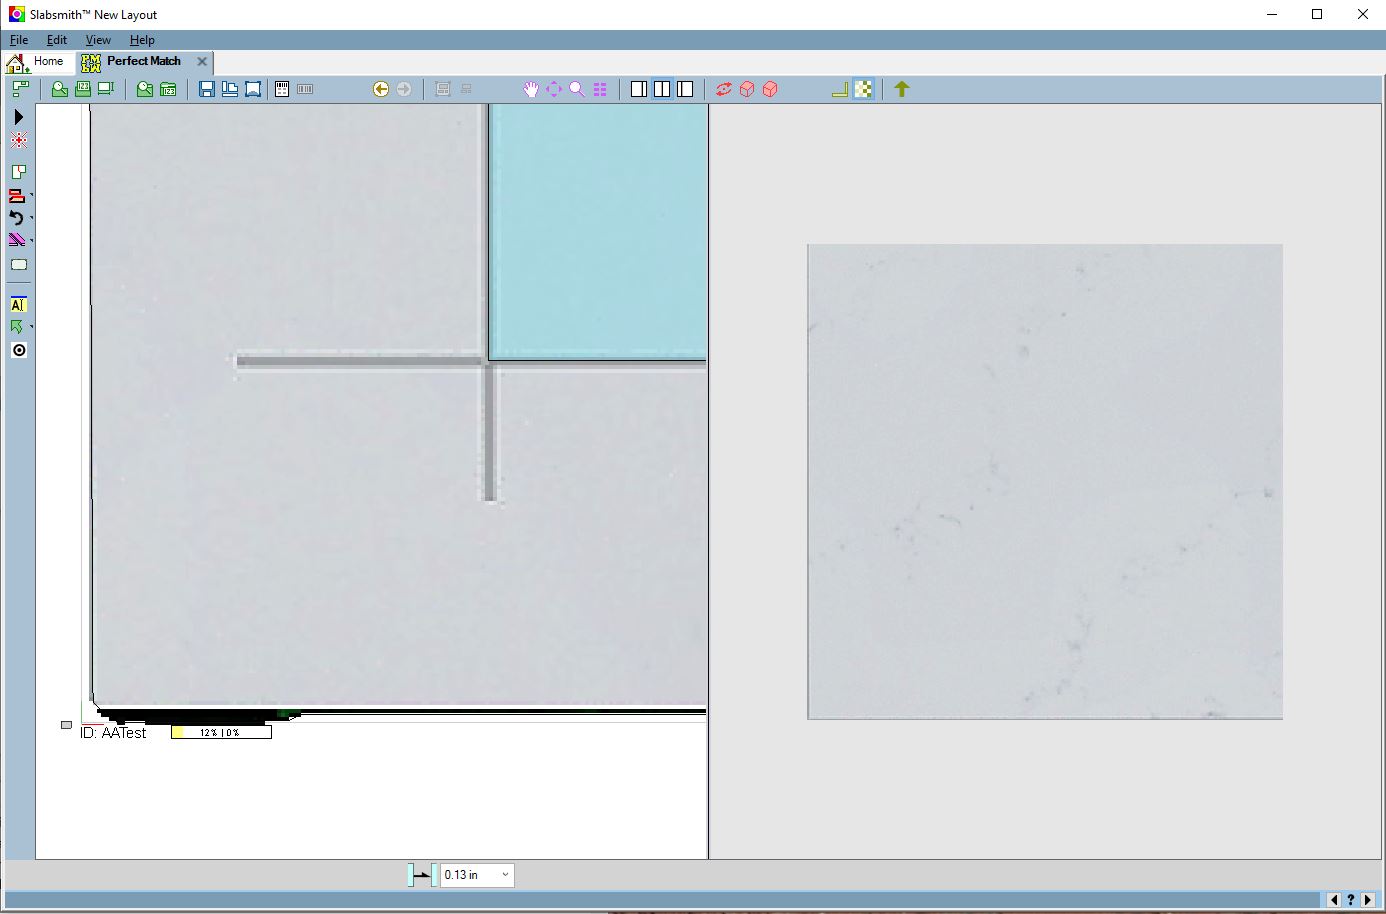Select the black arrow pointer tool
The image size is (1386, 914).
click(18, 118)
